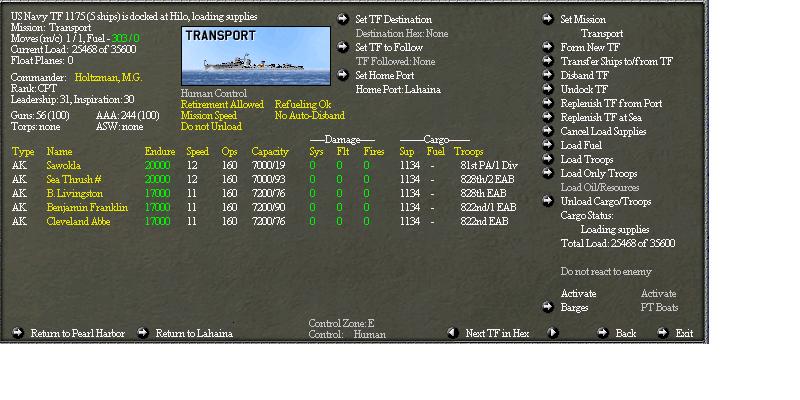Open ship Cleveland Abbe details

(78, 221)
